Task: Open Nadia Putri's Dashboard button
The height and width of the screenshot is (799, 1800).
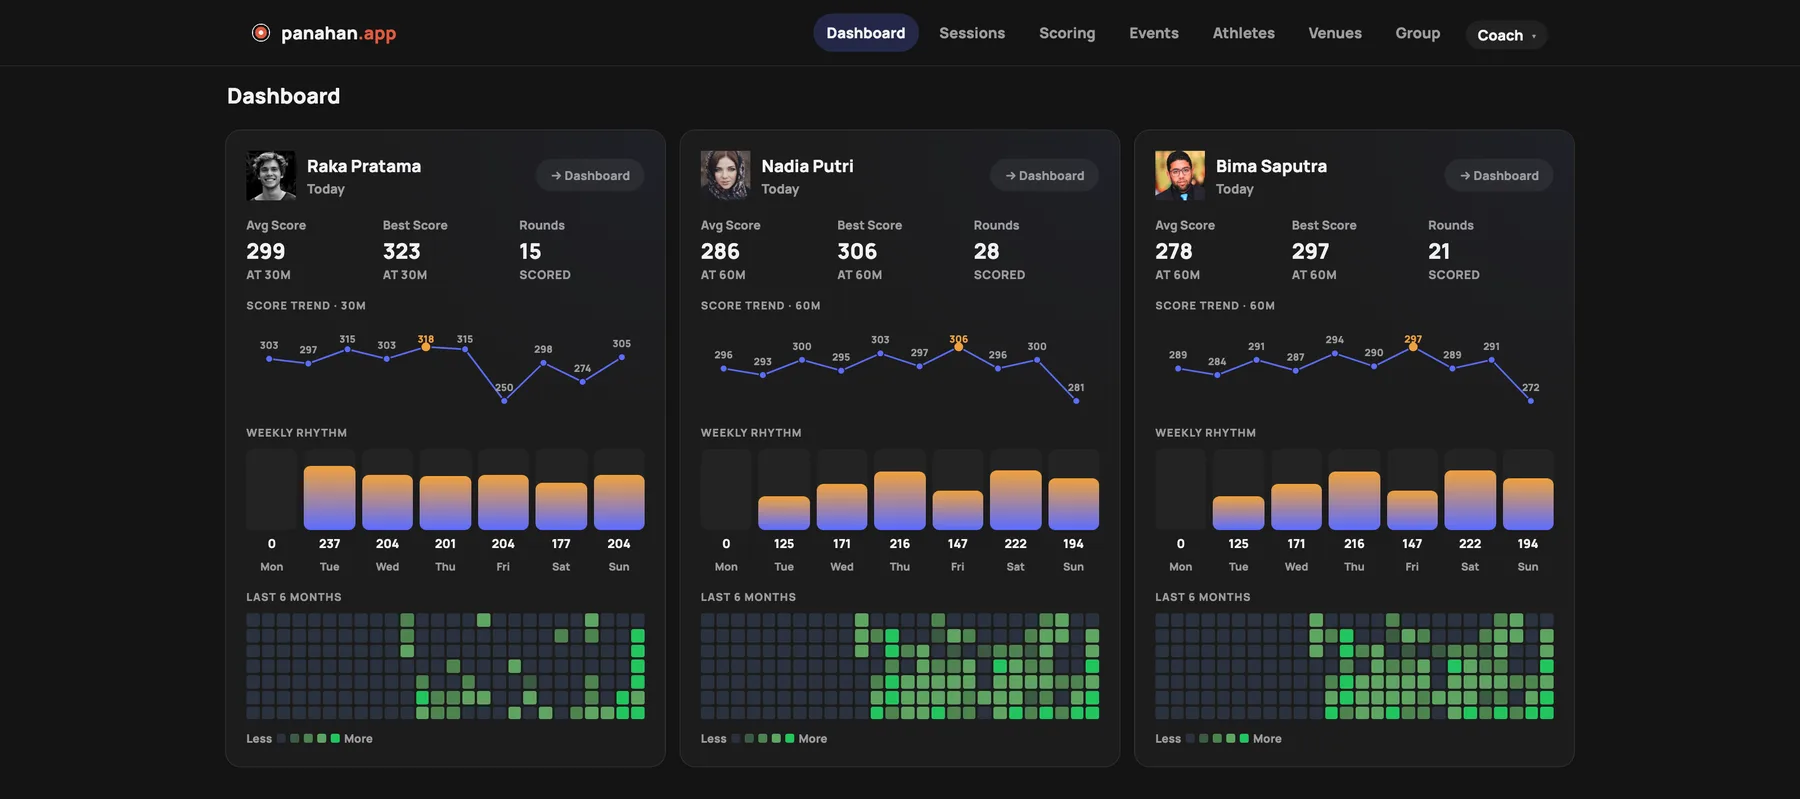Action: point(1044,175)
